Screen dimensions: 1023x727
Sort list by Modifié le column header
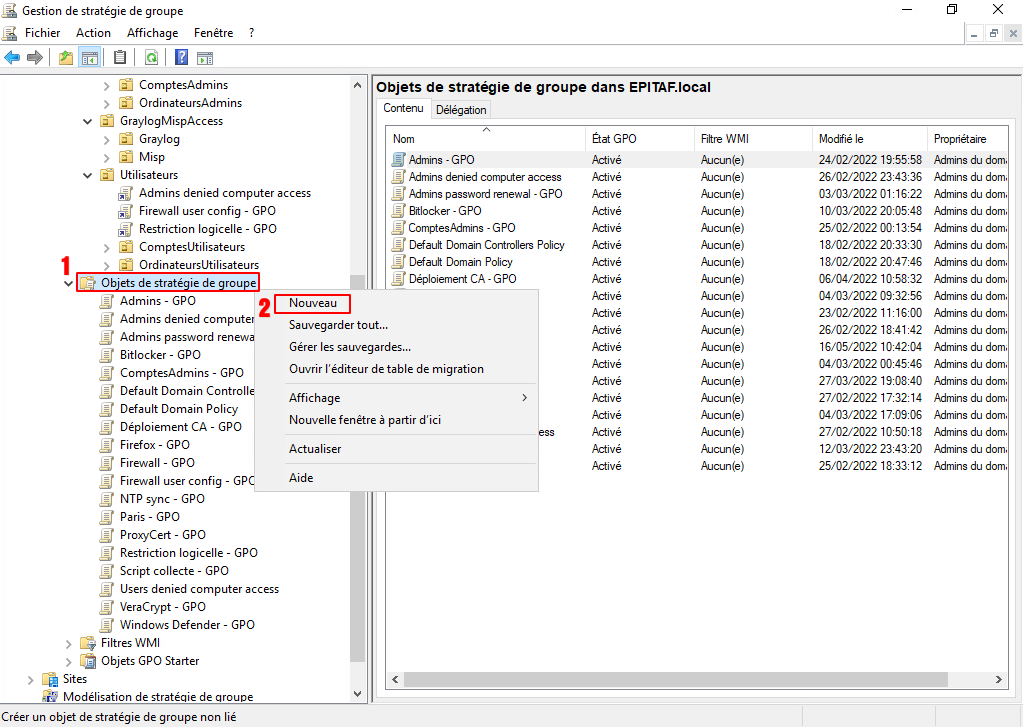[x=841, y=139]
